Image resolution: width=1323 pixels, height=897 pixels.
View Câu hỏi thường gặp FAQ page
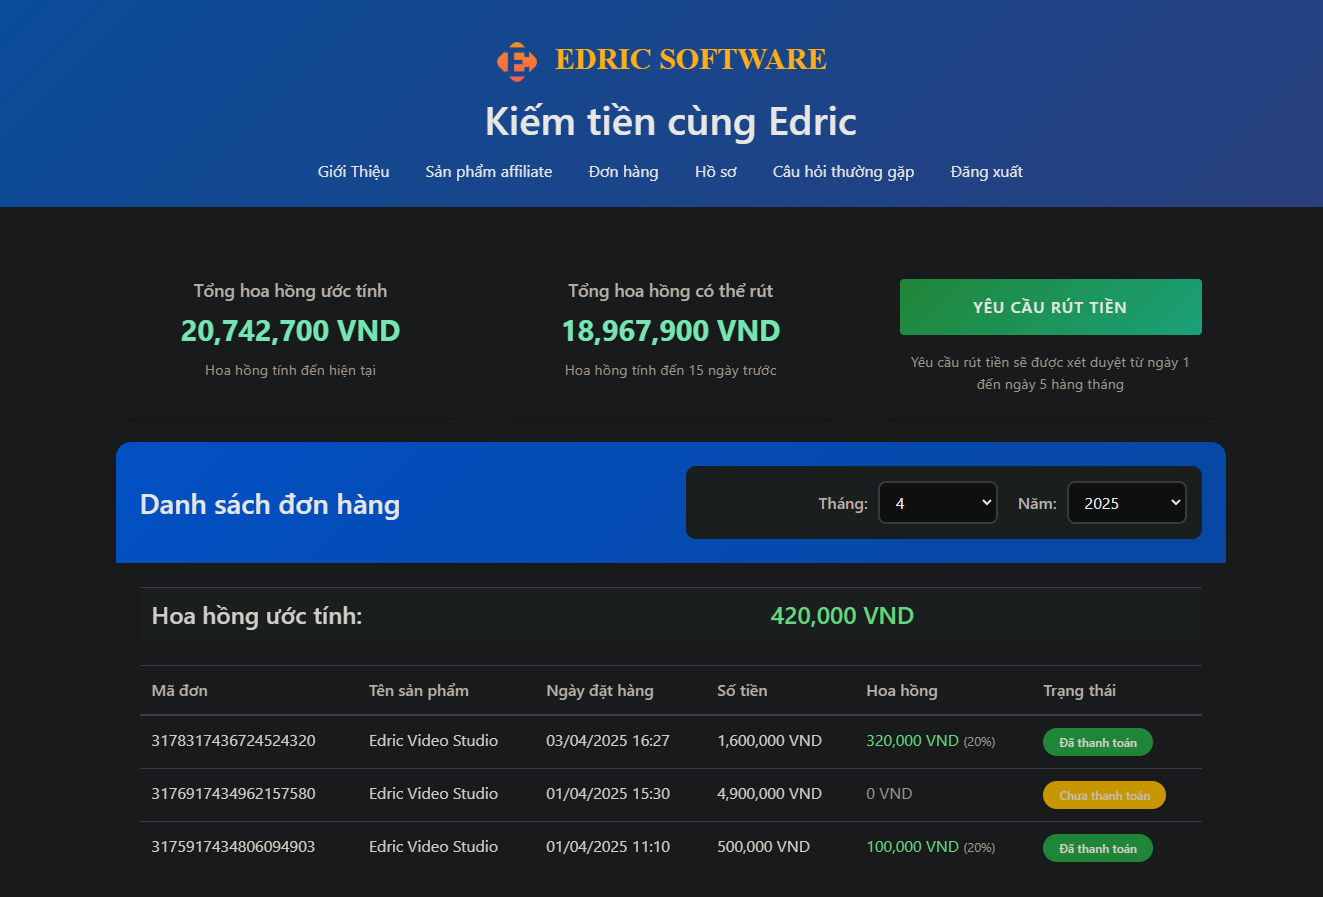click(842, 171)
